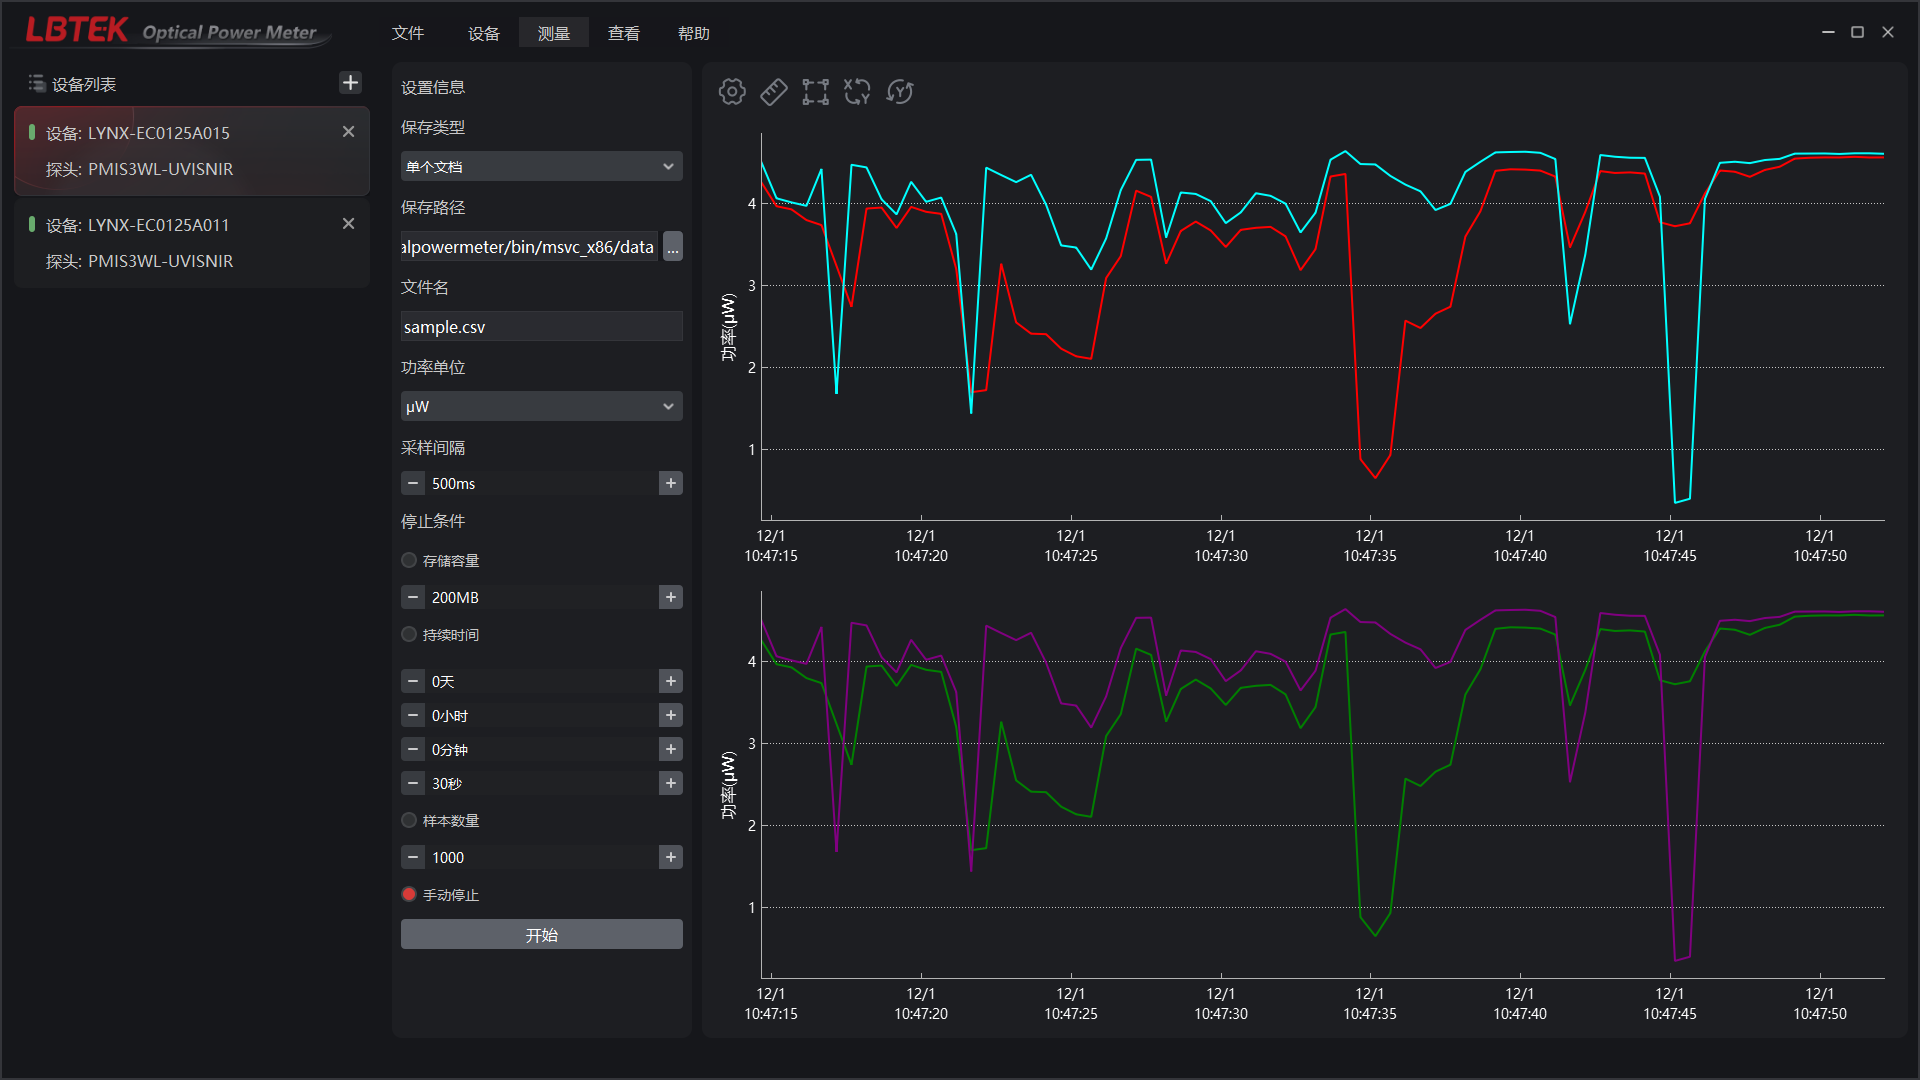The height and width of the screenshot is (1080, 1920).
Task: Click the XY axes reset icon
Action: [x=857, y=92]
